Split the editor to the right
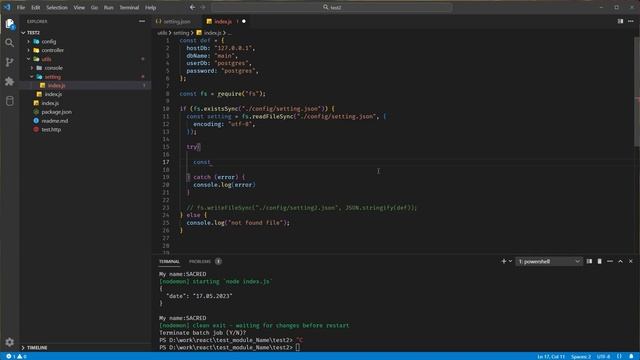This screenshot has height=360, width=640. coord(620,21)
